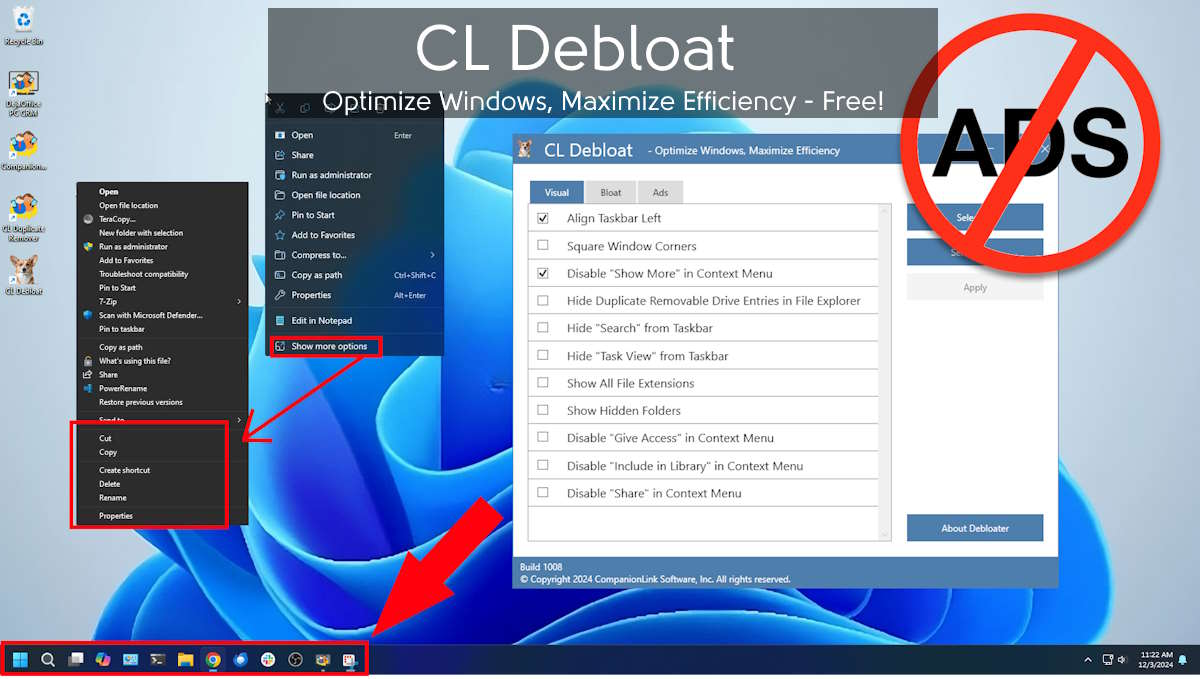Viewport: 1200px width, 679px height.
Task: Check Disable "Include in Library" in Context Menu
Action: [543, 465]
